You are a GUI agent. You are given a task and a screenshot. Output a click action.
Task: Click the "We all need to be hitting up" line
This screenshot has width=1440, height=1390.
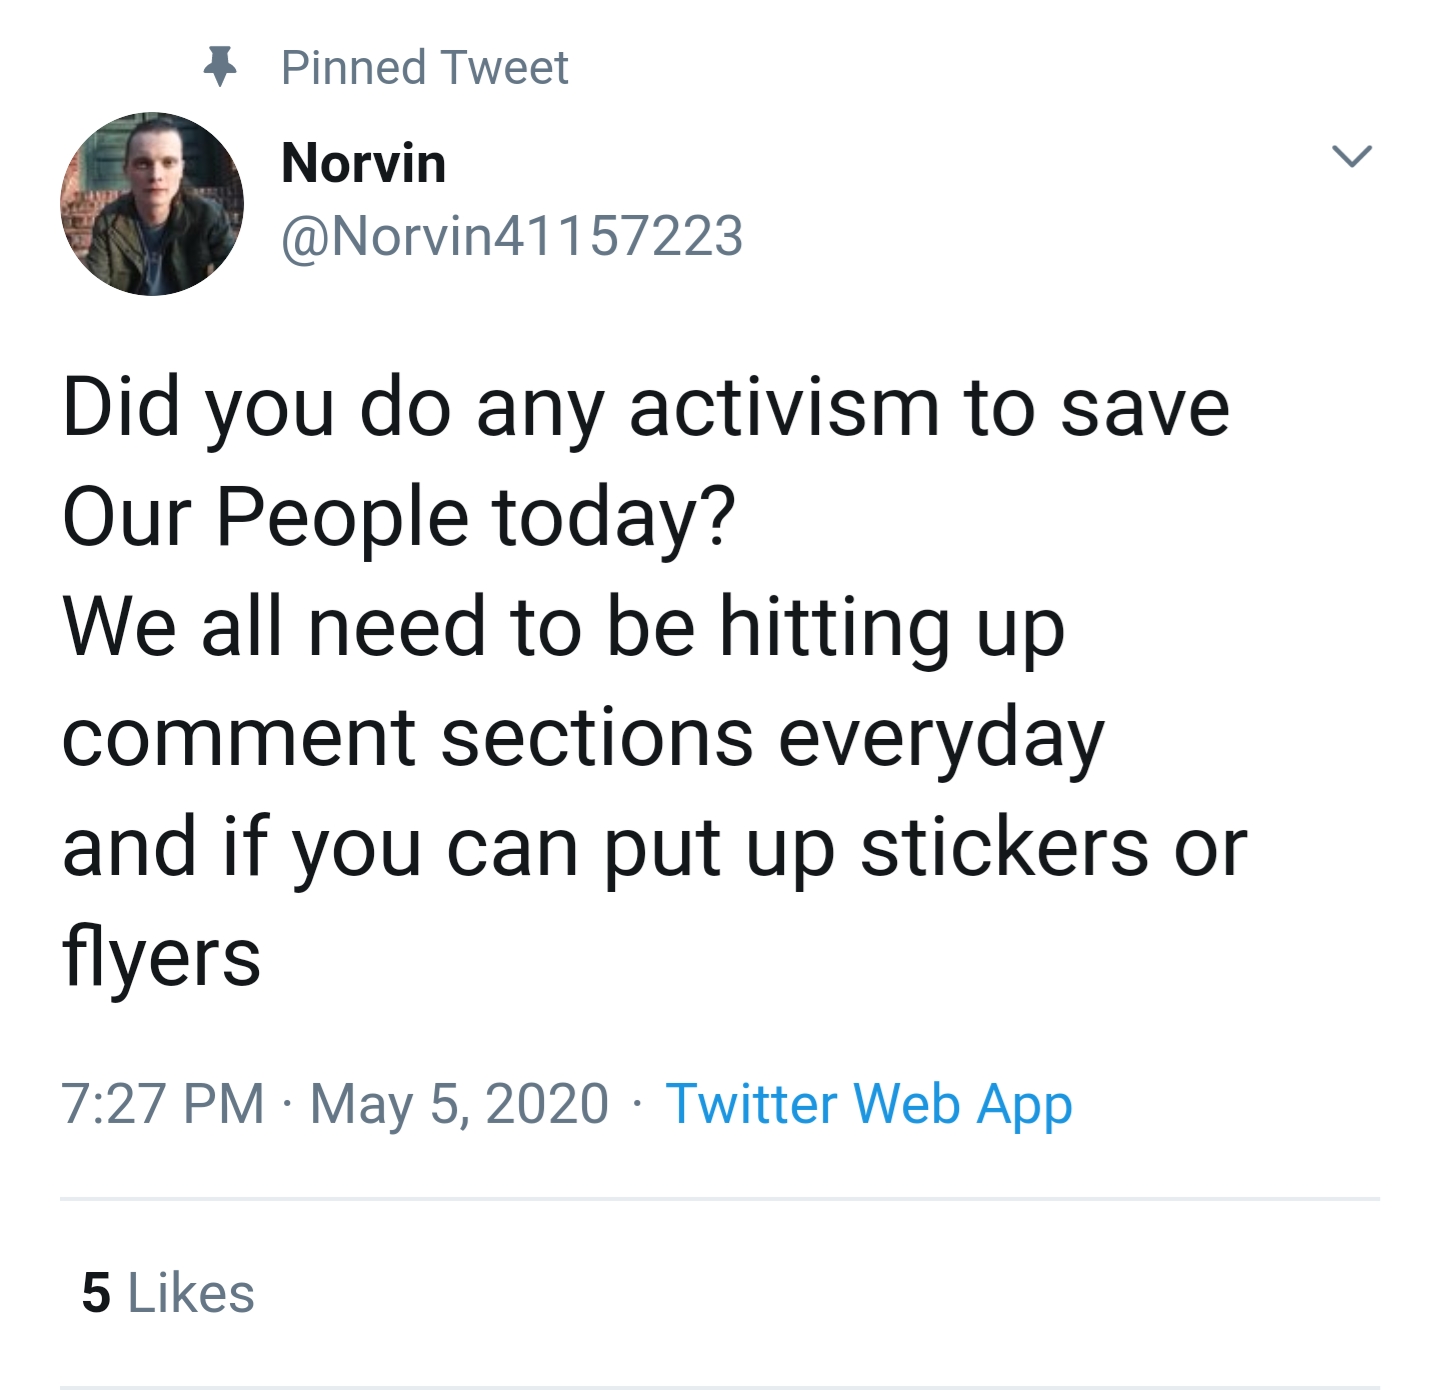point(563,628)
